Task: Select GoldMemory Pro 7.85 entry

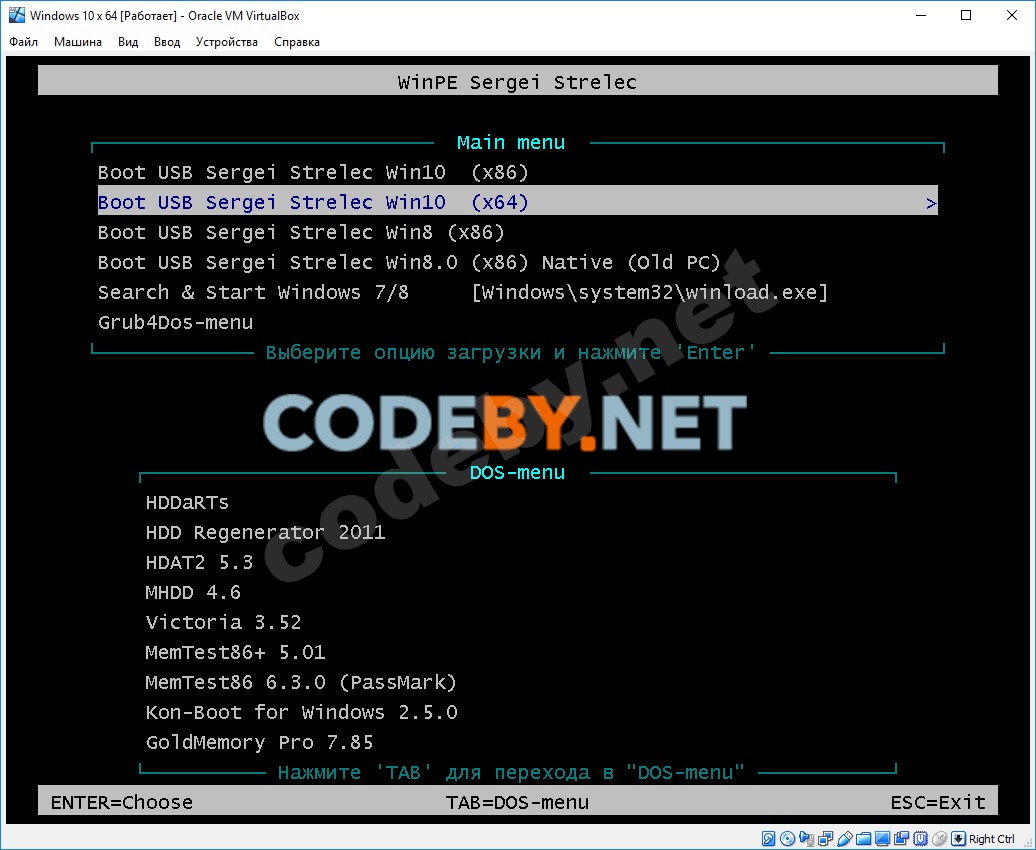Action: point(259,742)
